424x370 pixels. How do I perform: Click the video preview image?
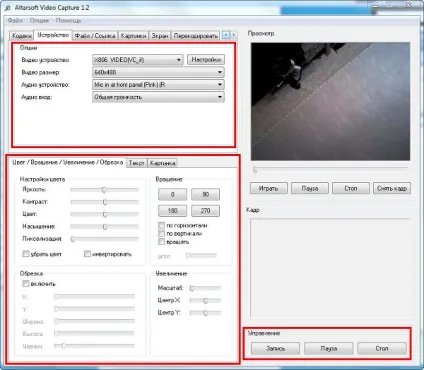coord(330,101)
